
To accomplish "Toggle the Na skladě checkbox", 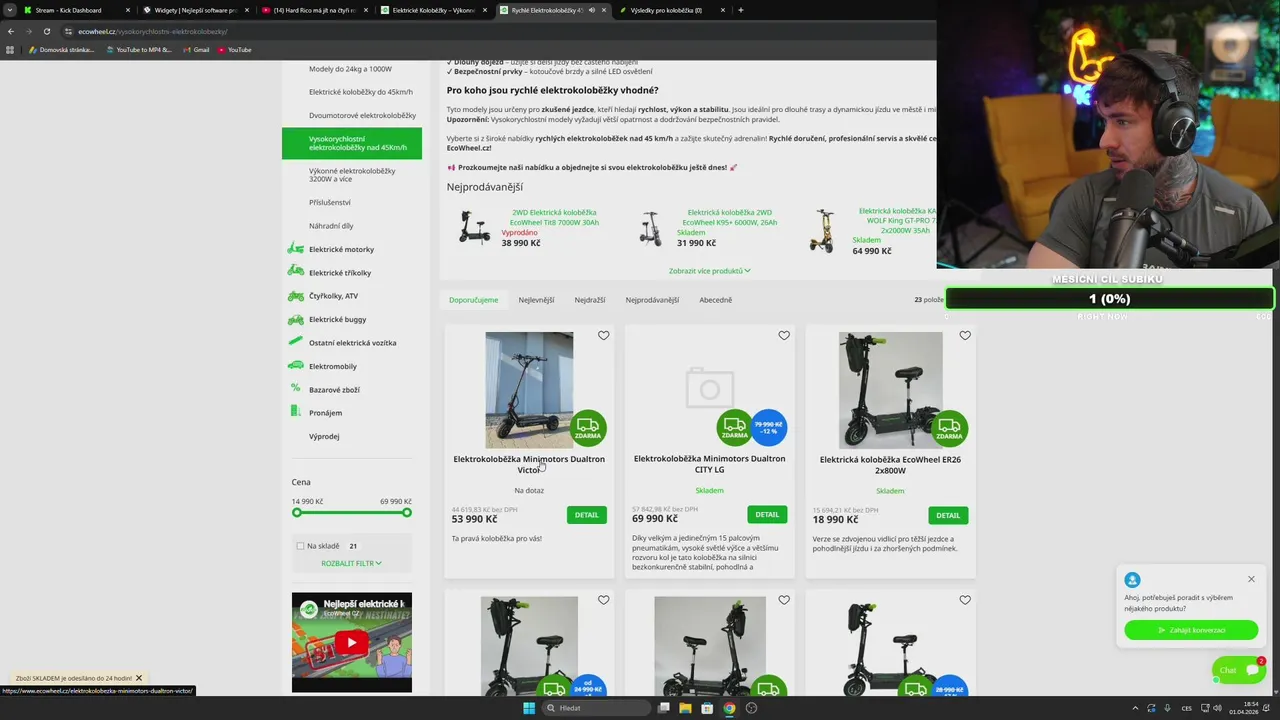I will tap(300, 546).
